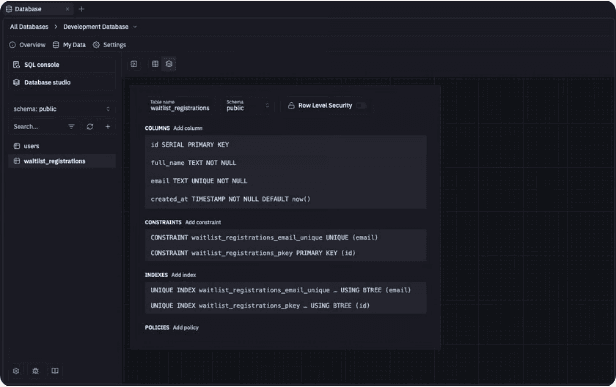Go to the Overview tab

tap(28, 45)
